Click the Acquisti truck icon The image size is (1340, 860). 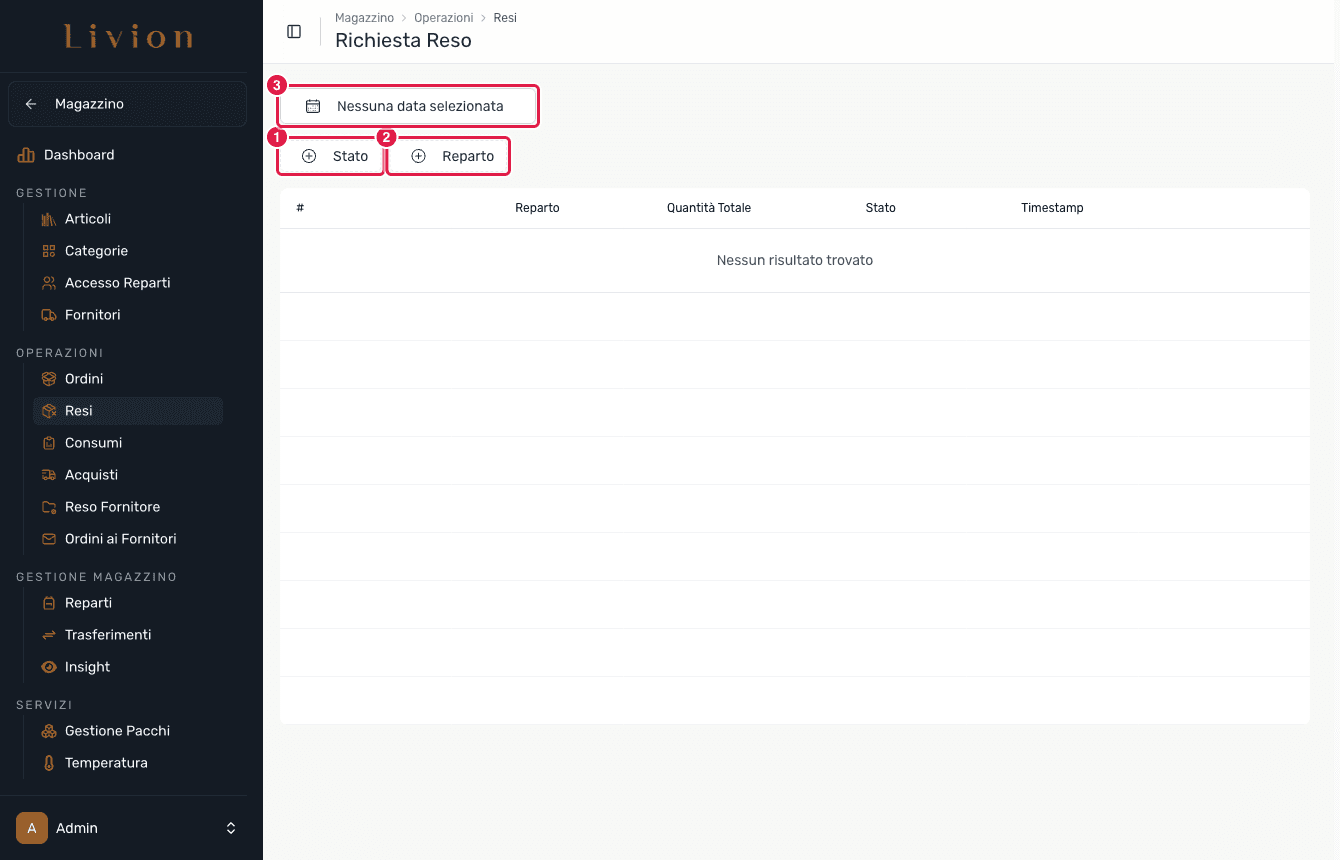[x=48, y=475]
